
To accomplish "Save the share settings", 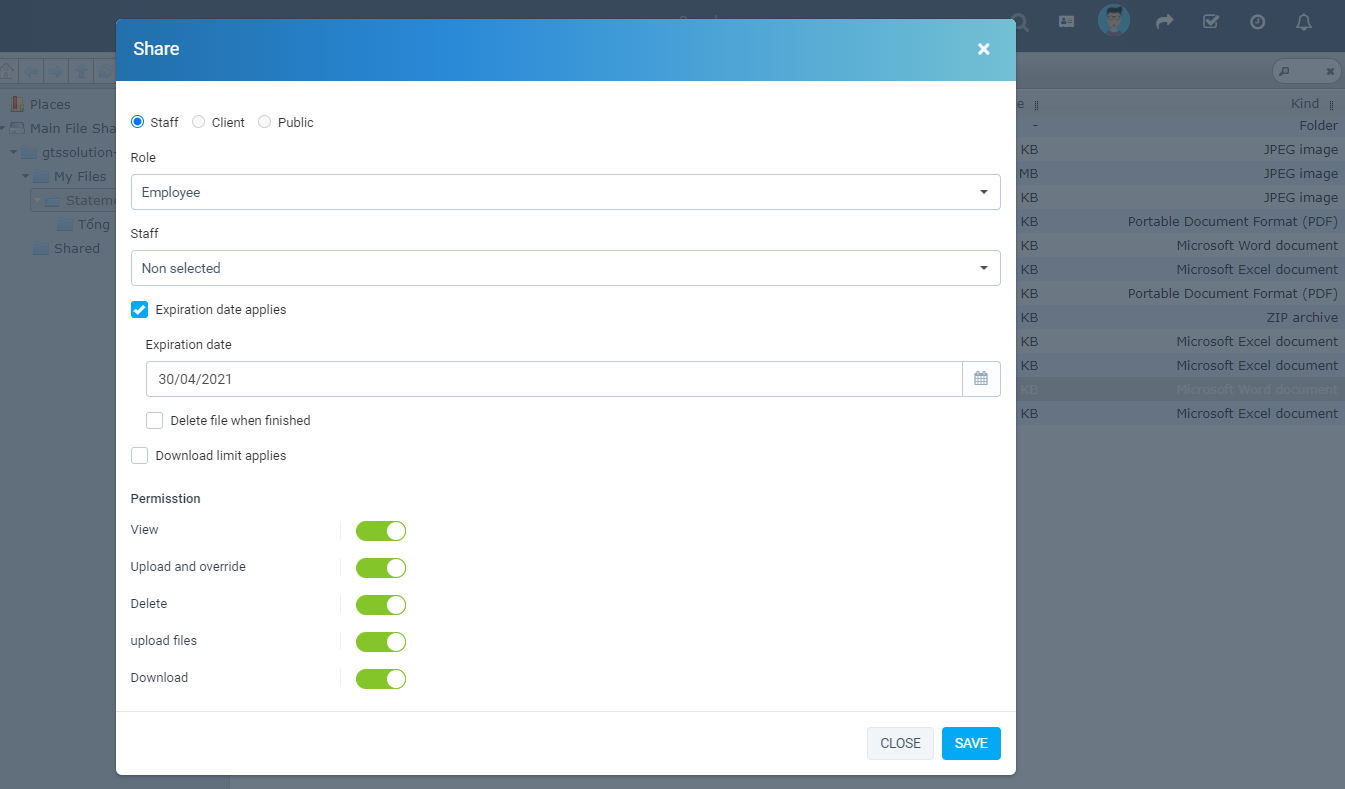I will tap(971, 743).
